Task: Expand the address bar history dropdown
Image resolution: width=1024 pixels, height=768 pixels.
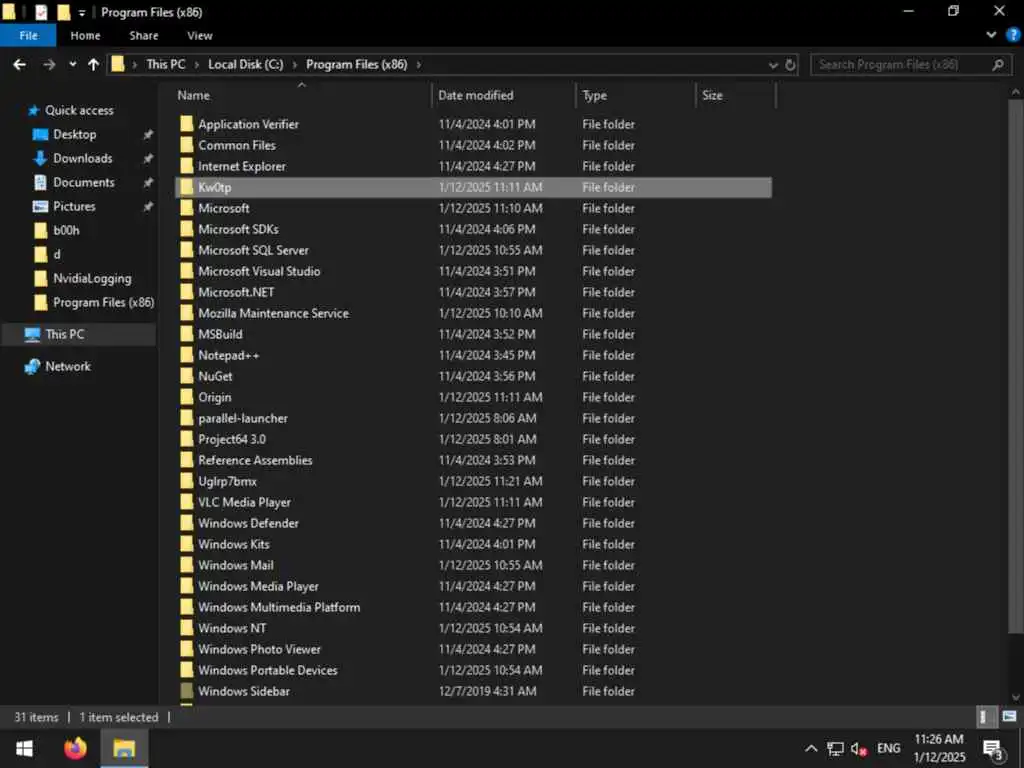Action: coord(773,65)
